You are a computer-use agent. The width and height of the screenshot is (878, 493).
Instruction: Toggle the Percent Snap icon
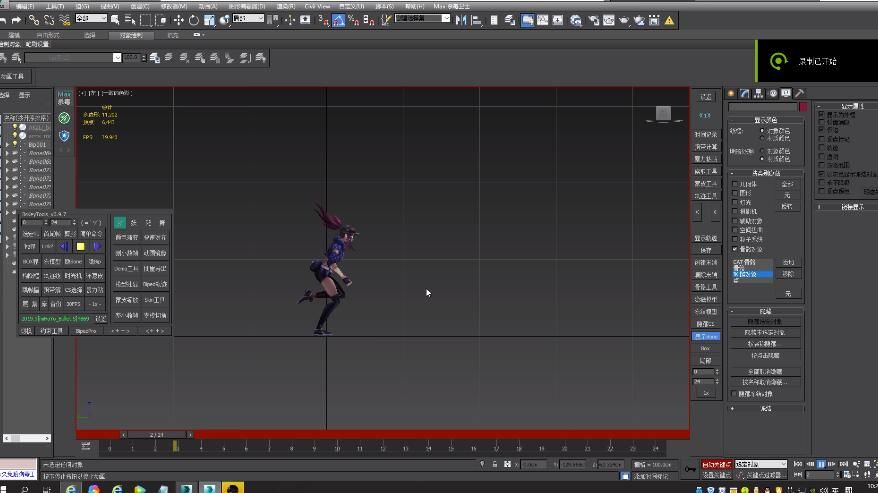[x=353, y=20]
